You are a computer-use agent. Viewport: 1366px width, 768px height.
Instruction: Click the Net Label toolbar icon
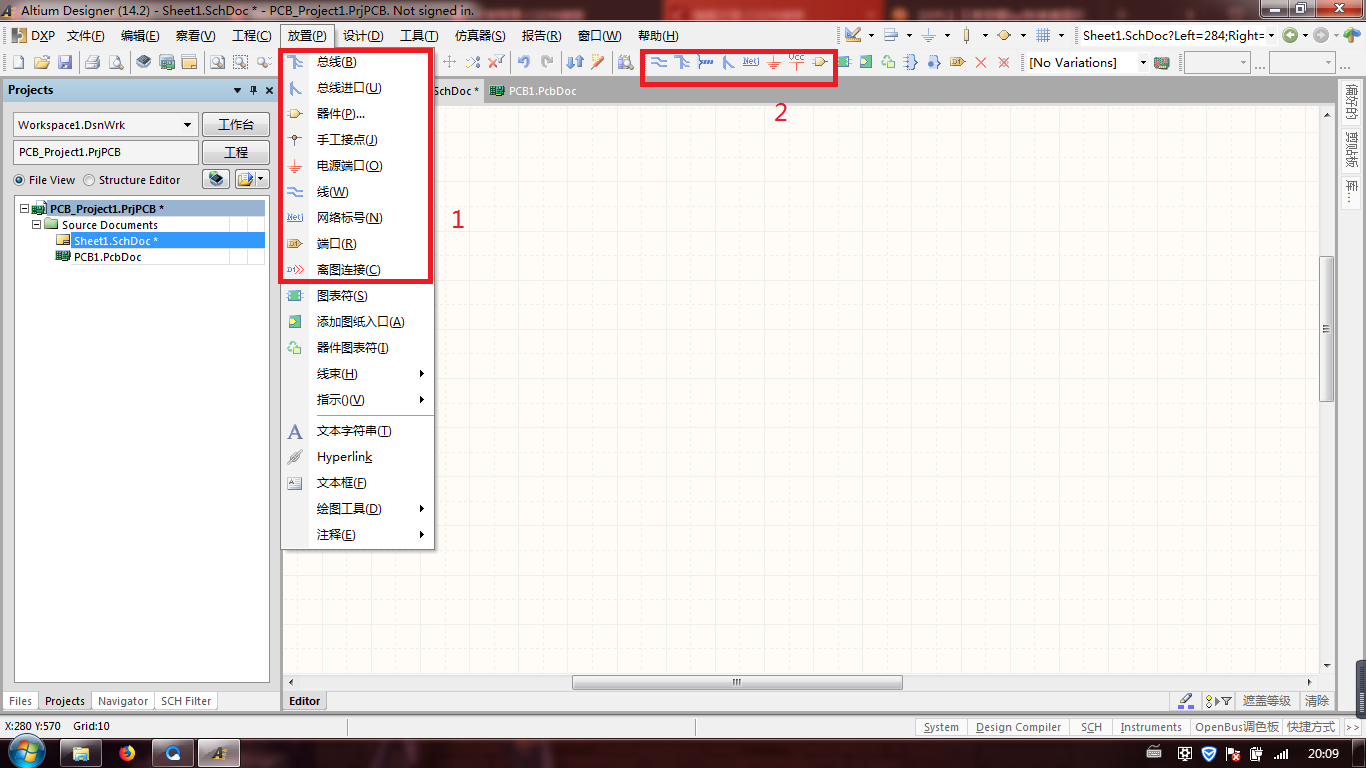coord(751,62)
